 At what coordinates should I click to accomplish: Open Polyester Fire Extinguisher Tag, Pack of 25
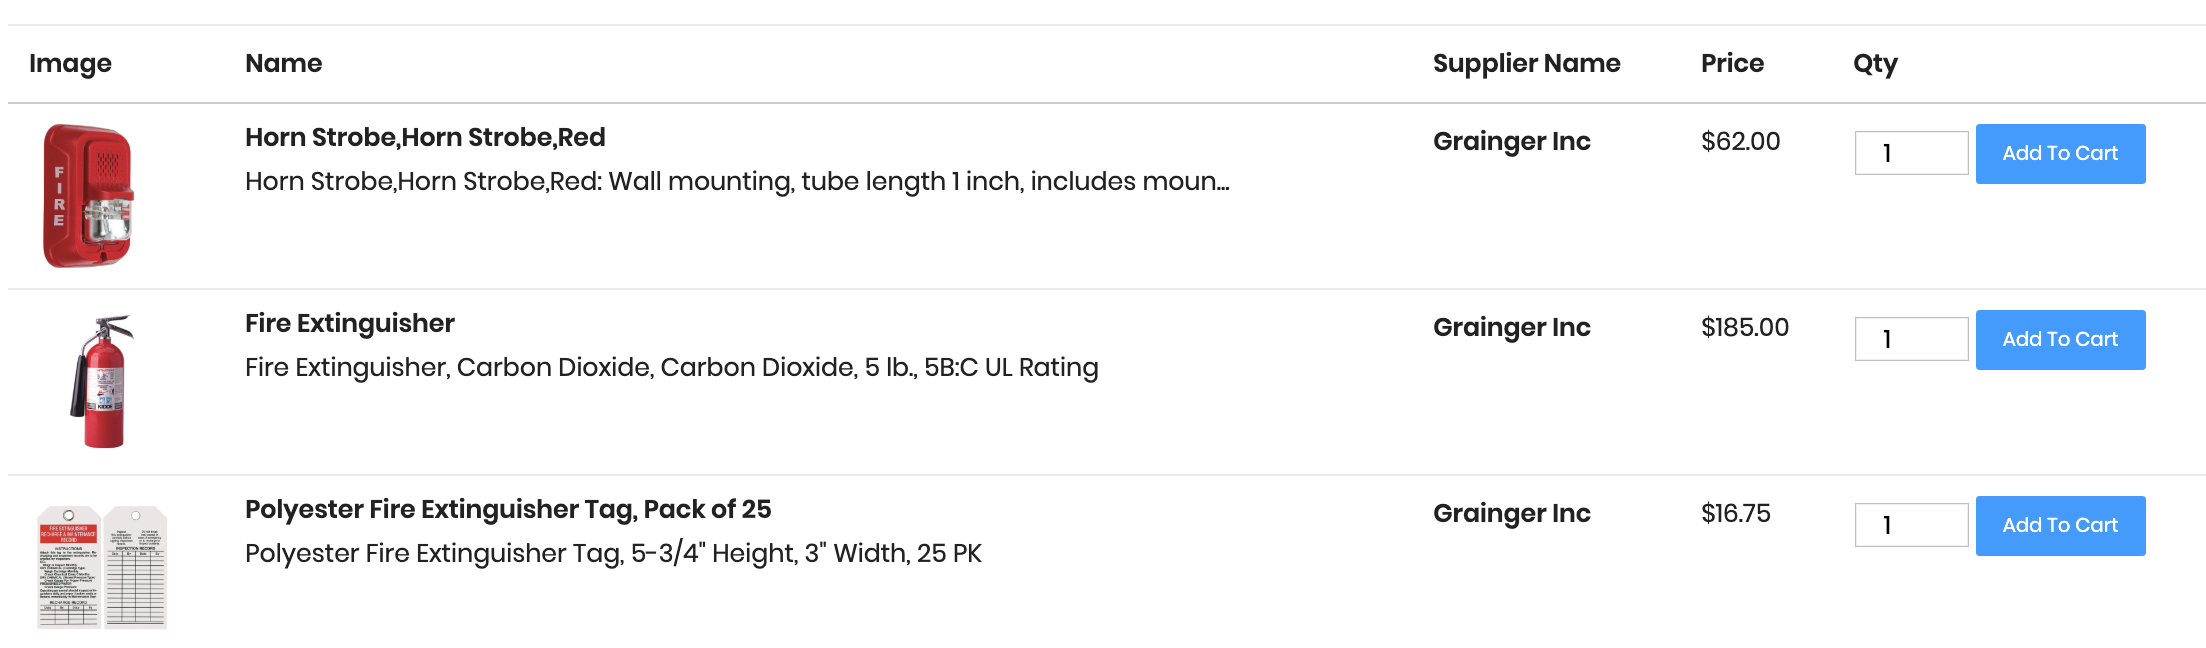coord(508,510)
